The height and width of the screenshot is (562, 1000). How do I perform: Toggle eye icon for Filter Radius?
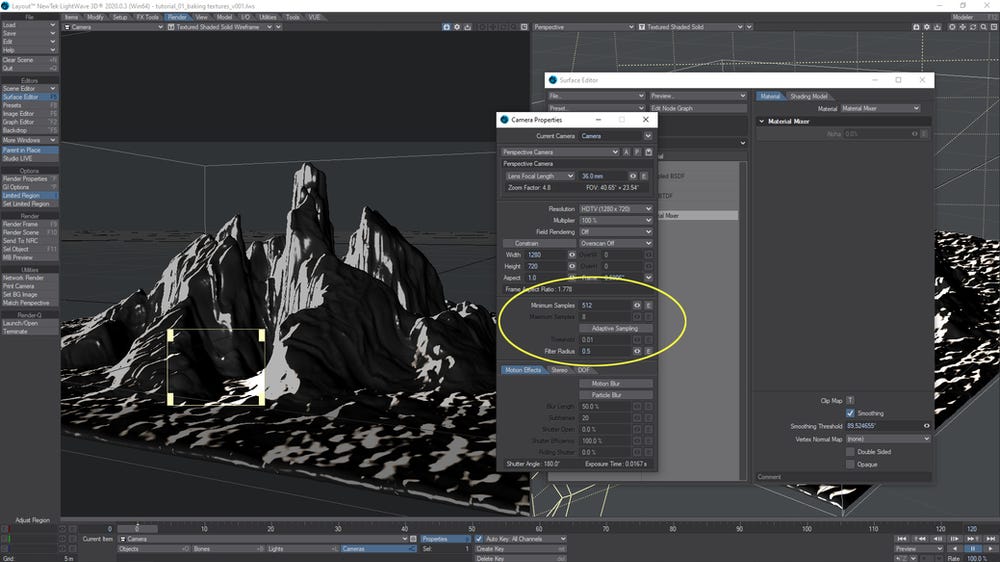[x=636, y=351]
